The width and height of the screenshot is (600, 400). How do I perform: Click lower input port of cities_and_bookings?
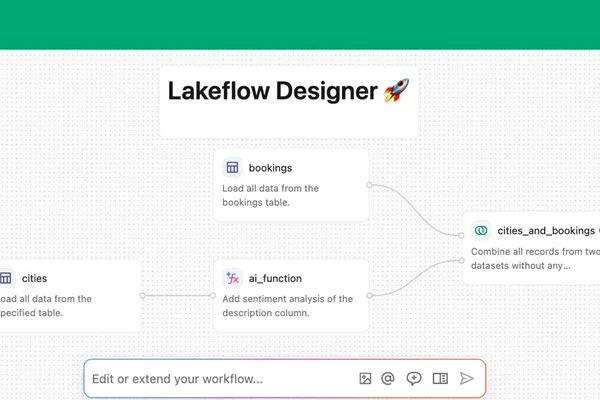[461, 261]
